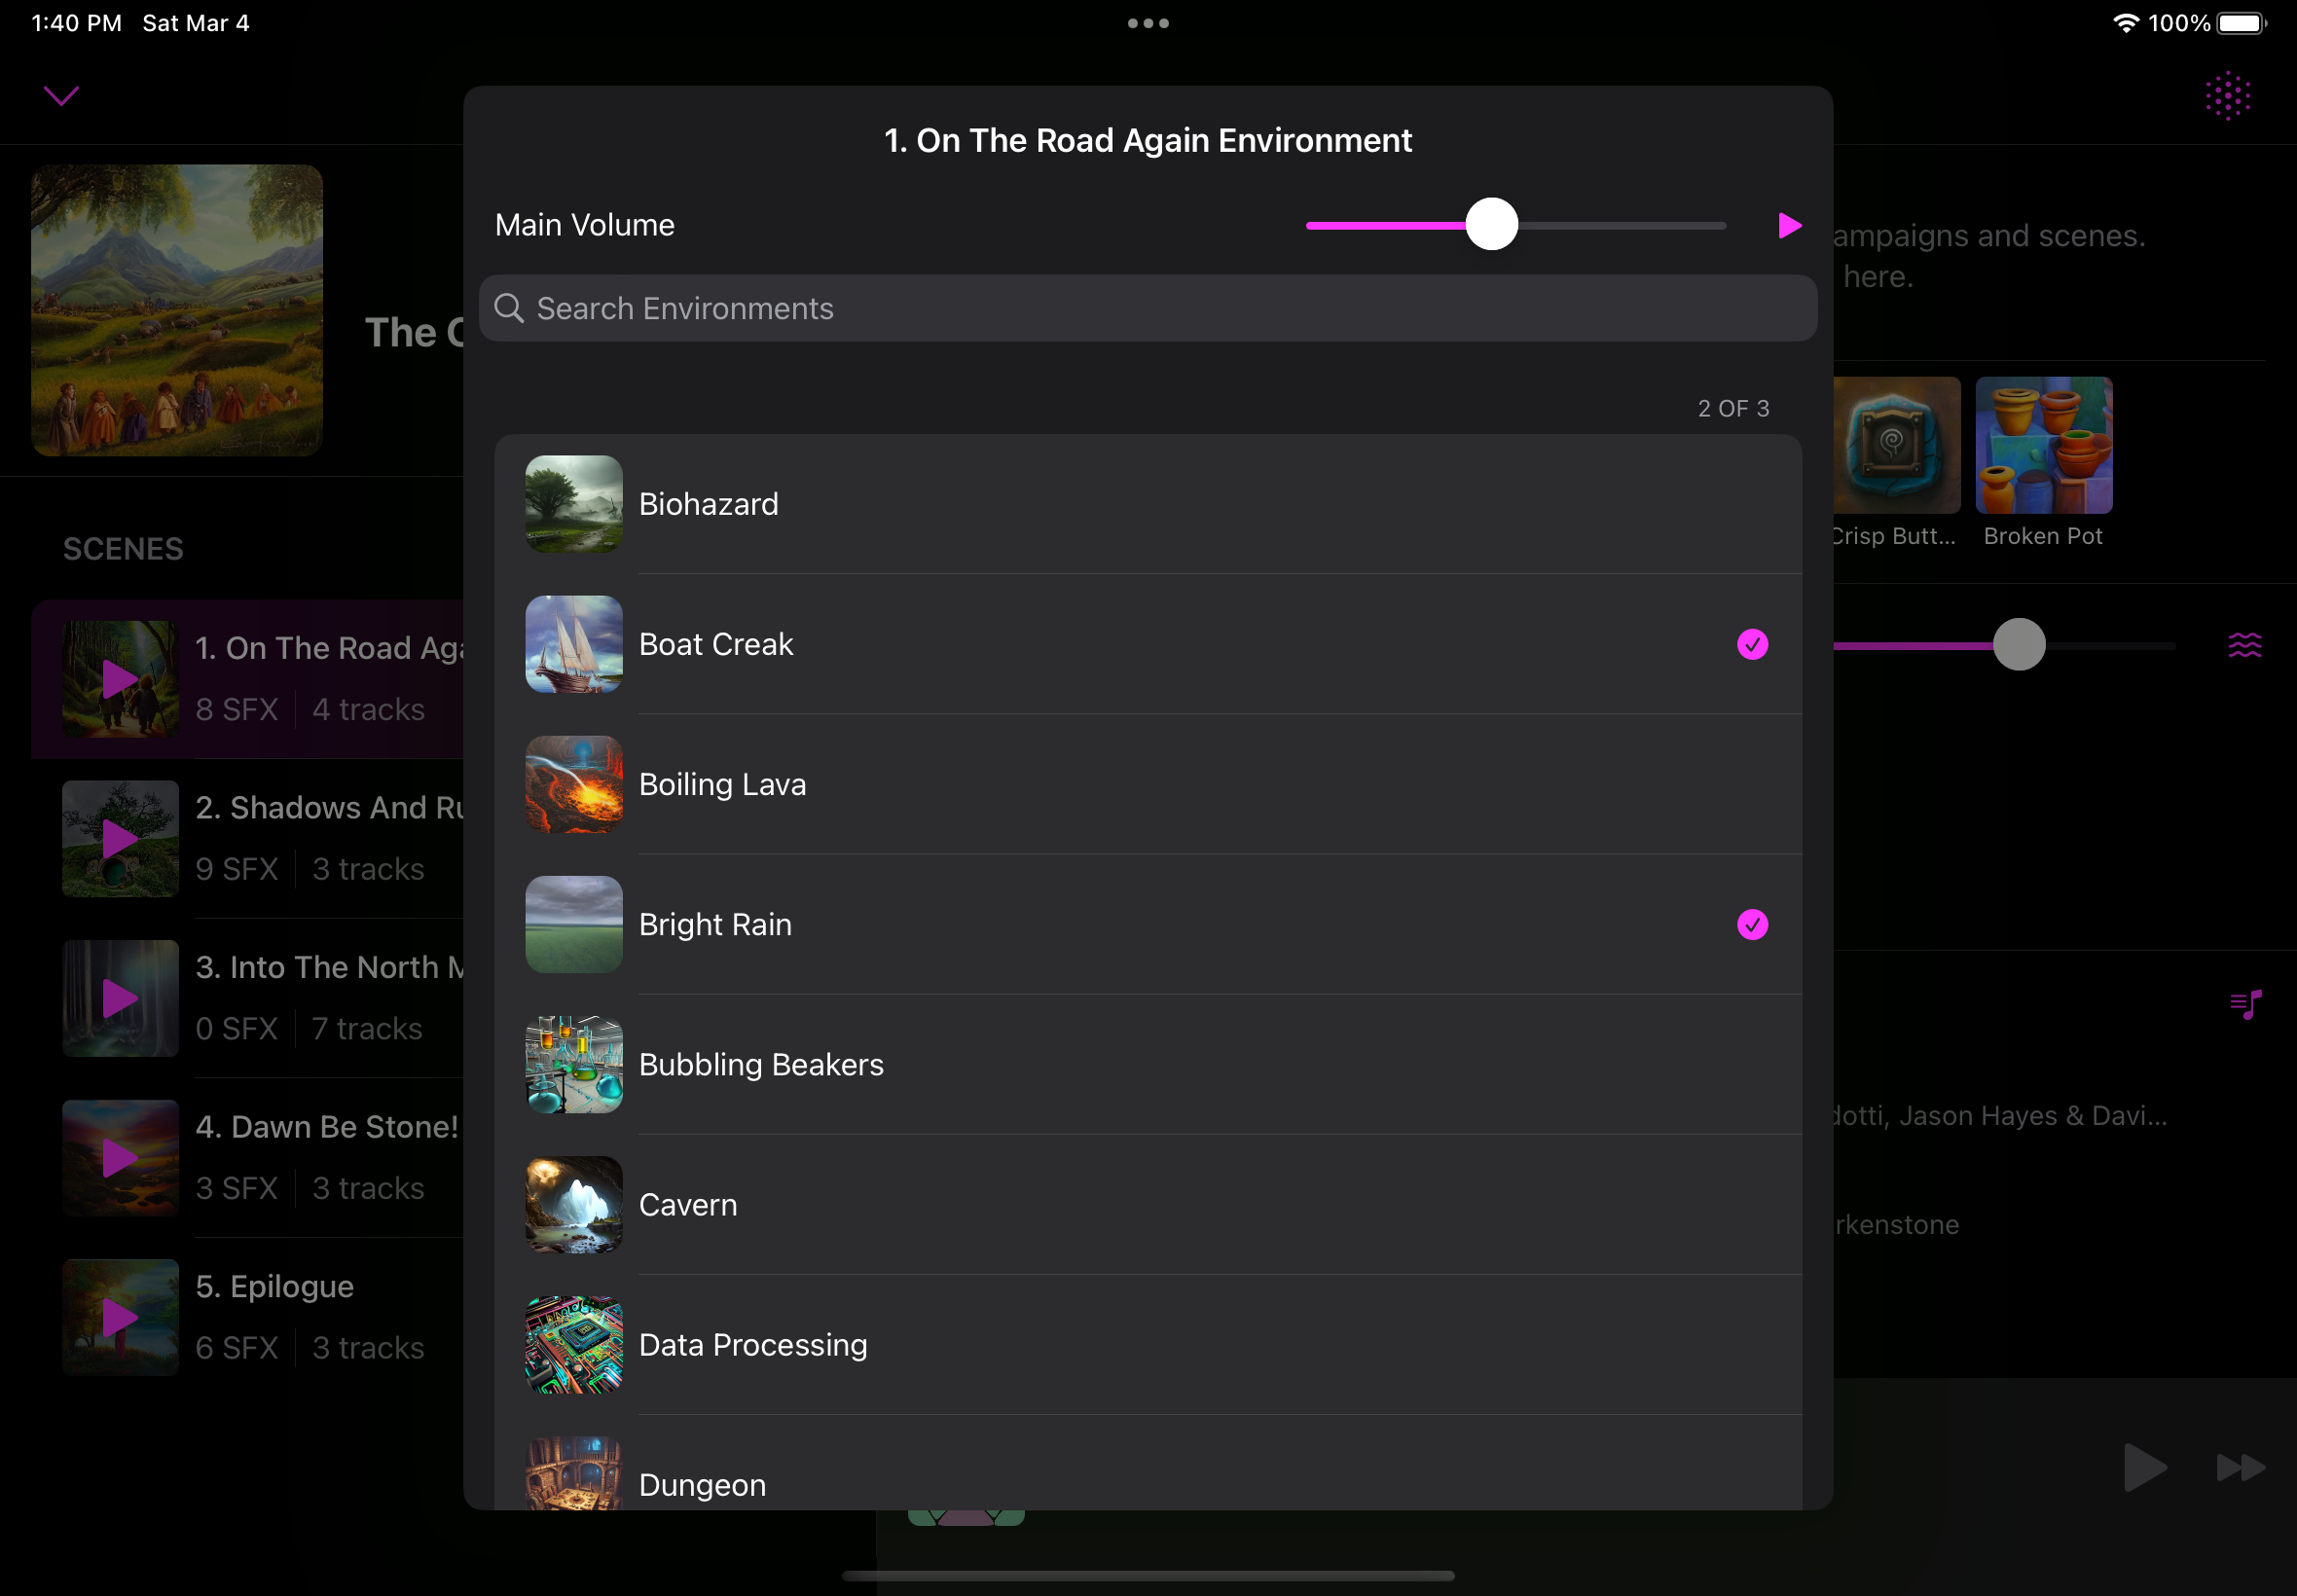Deselect the Boat Creak checkmark
Image resolution: width=2297 pixels, height=1596 pixels.
(1752, 644)
